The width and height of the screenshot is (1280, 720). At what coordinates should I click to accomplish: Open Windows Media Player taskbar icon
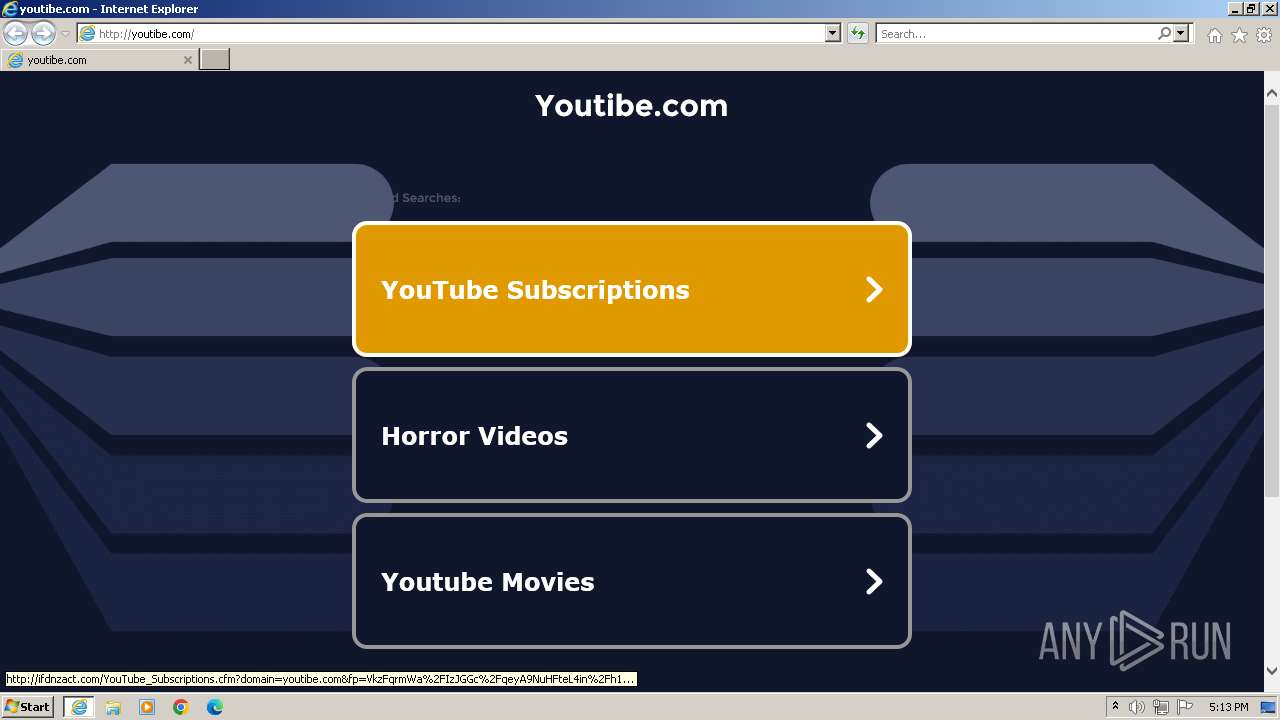click(147, 707)
